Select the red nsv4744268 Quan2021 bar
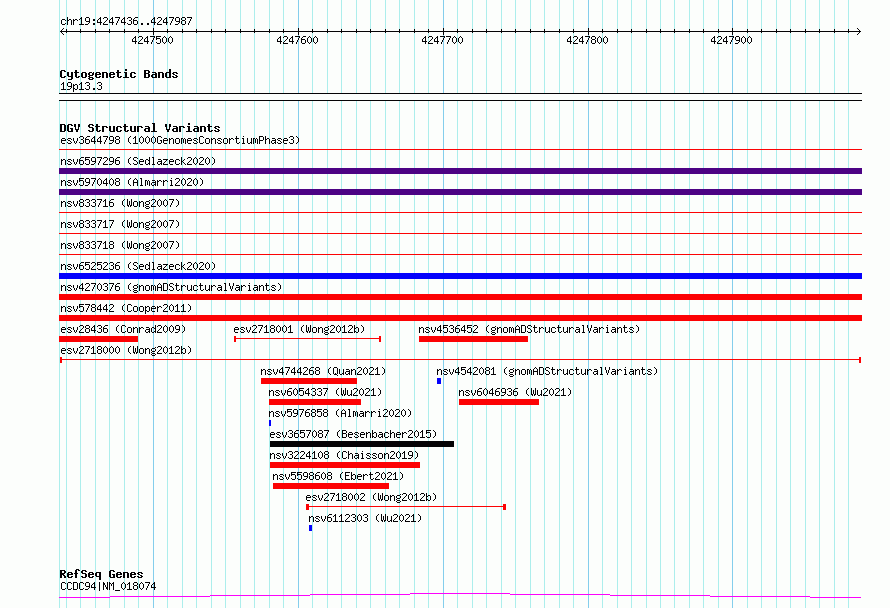Image resolution: width=890 pixels, height=608 pixels. click(x=309, y=381)
